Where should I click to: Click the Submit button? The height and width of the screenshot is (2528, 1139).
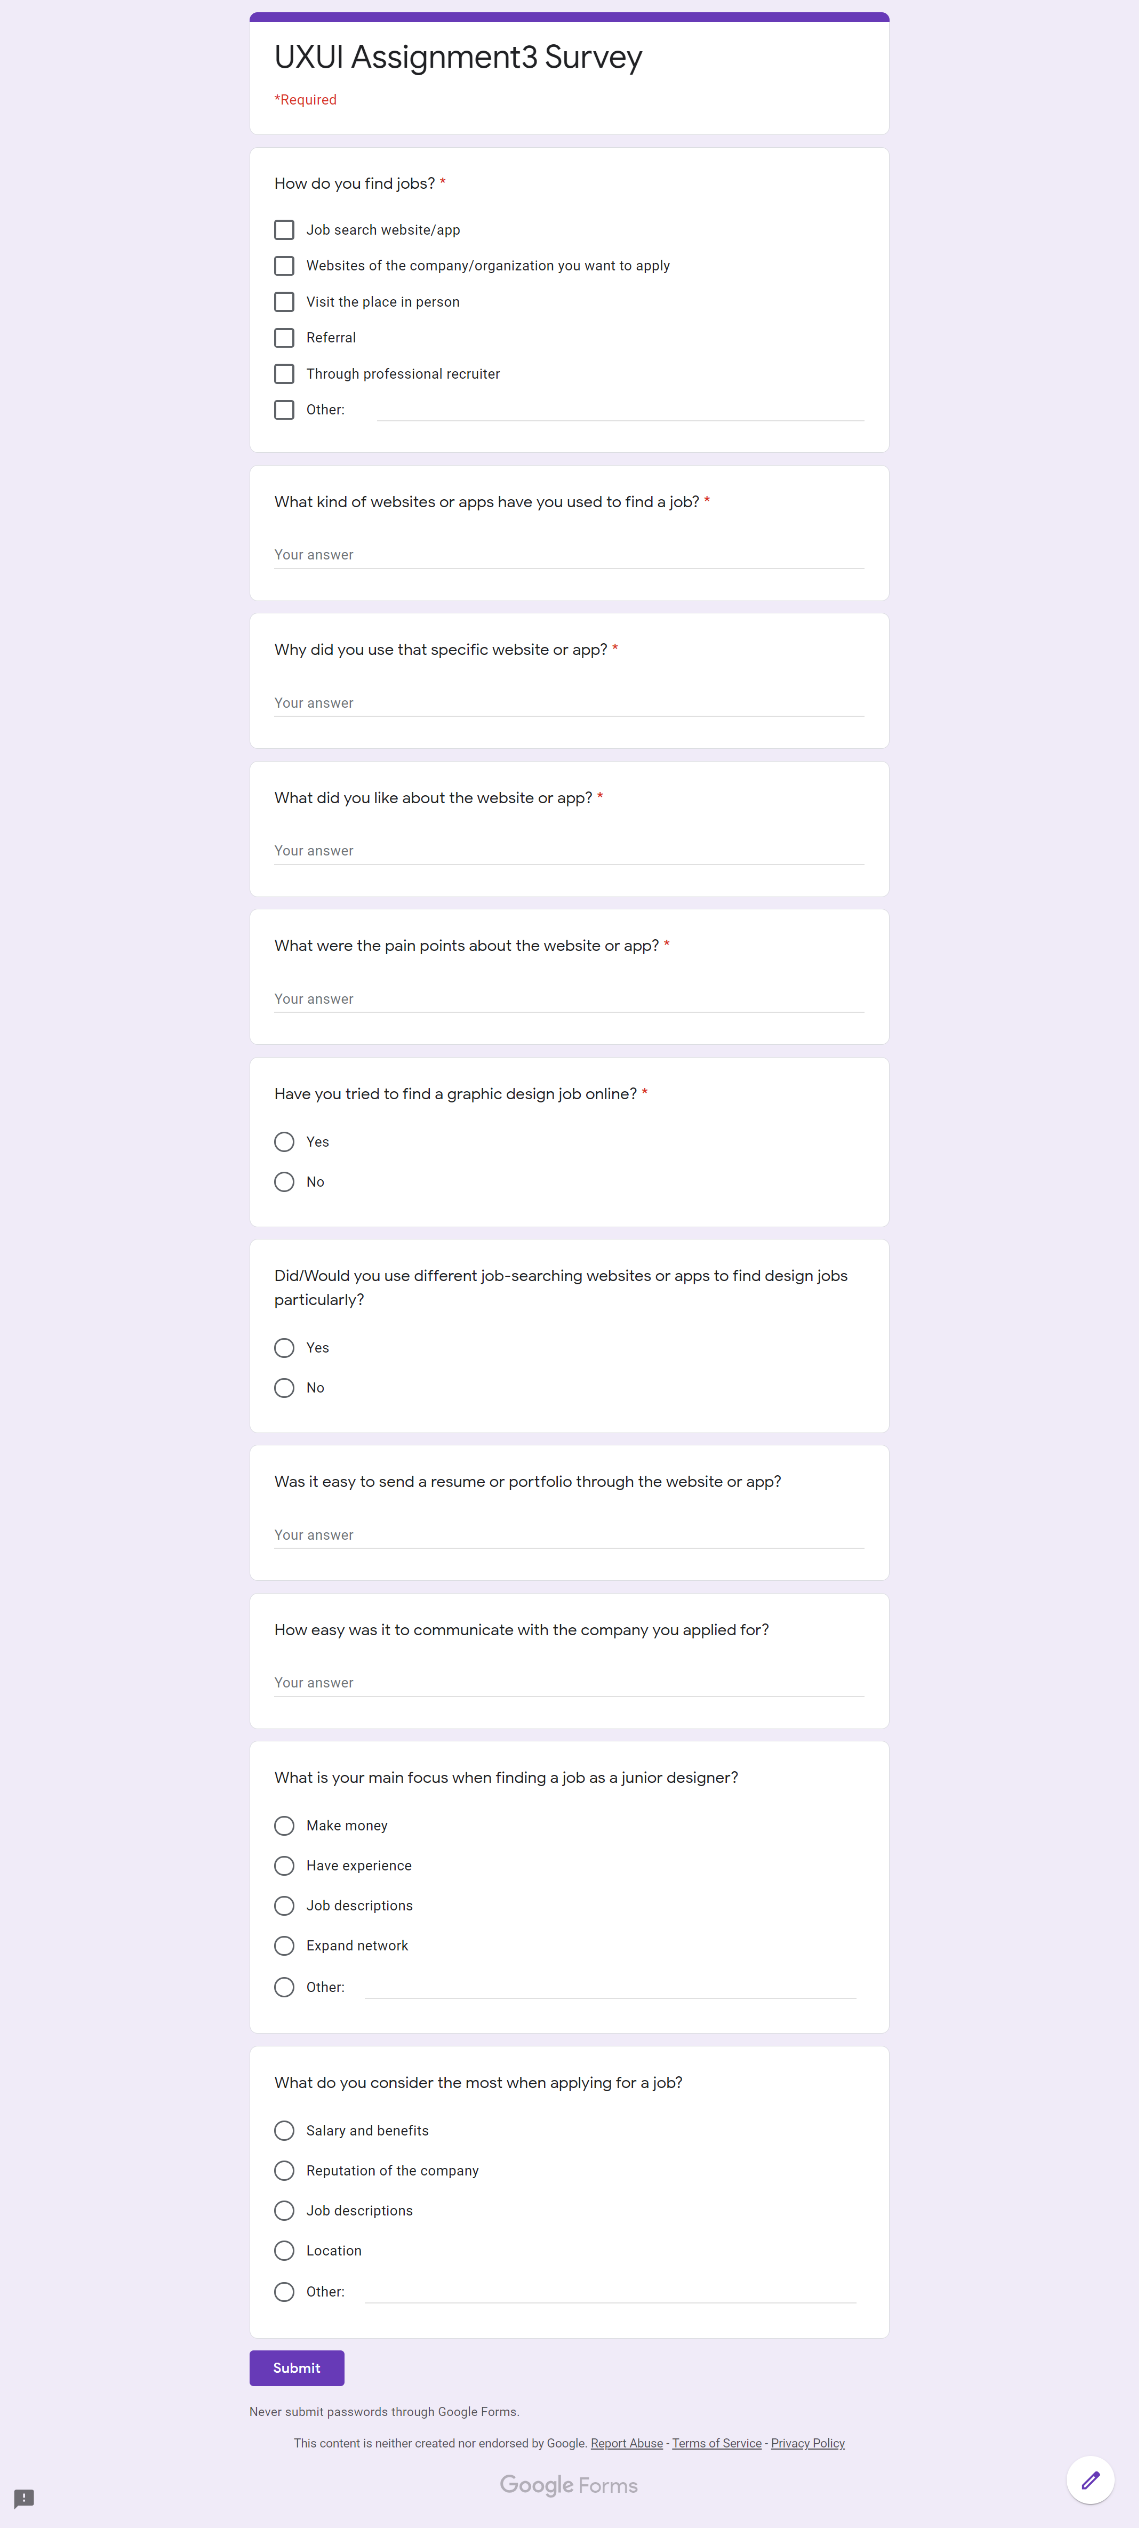click(297, 2368)
